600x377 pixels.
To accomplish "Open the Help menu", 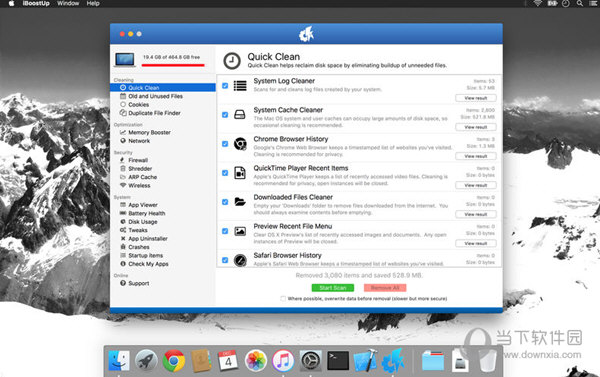I will [93, 3].
